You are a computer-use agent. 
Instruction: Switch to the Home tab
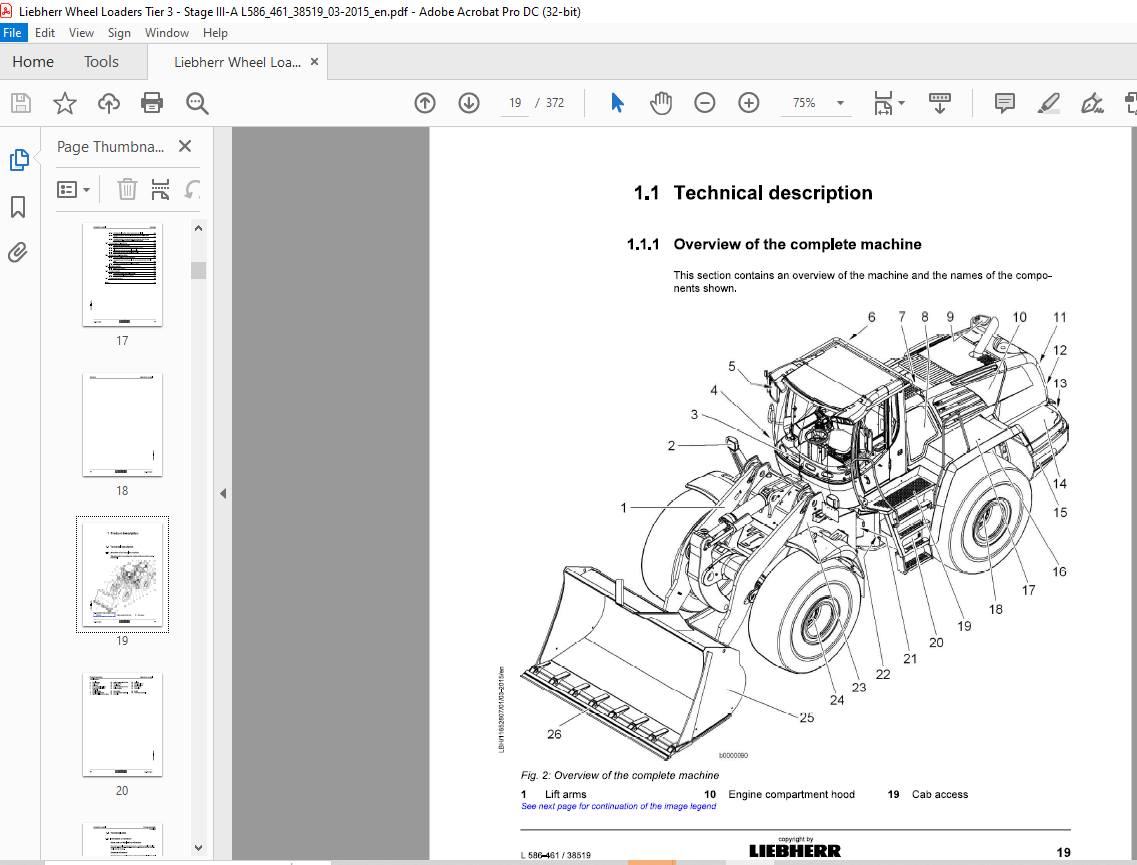pos(33,62)
